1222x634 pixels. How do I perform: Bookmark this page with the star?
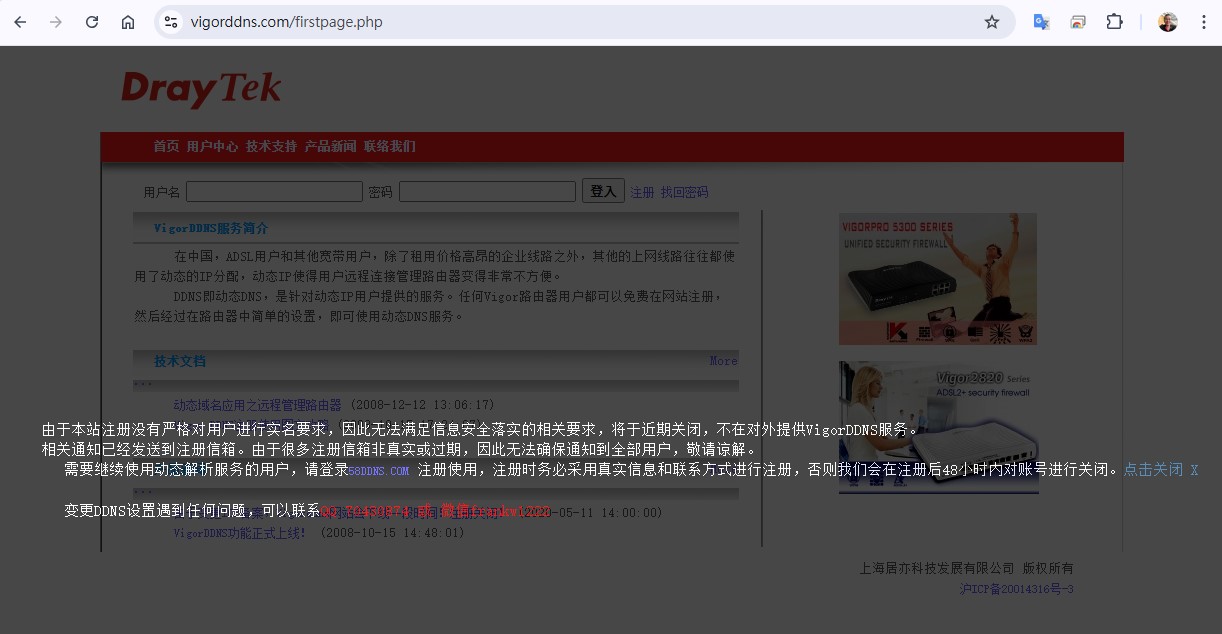(991, 22)
